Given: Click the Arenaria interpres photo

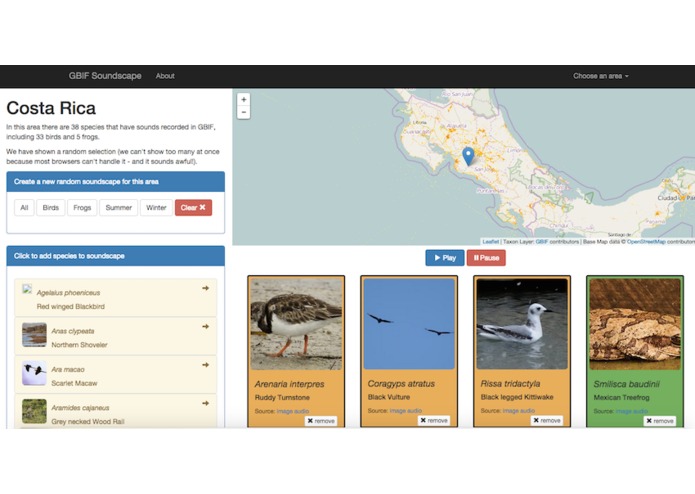Looking at the screenshot, I should (x=296, y=324).
